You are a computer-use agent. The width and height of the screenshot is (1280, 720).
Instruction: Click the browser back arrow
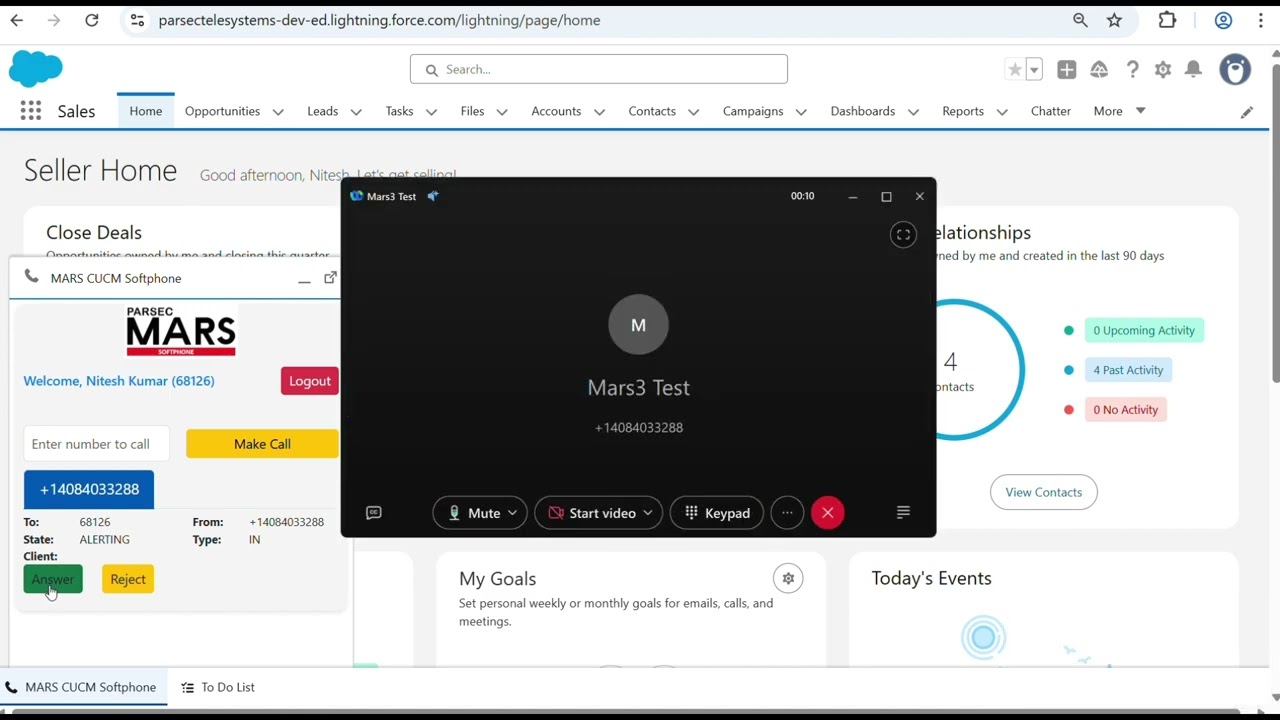[17, 20]
